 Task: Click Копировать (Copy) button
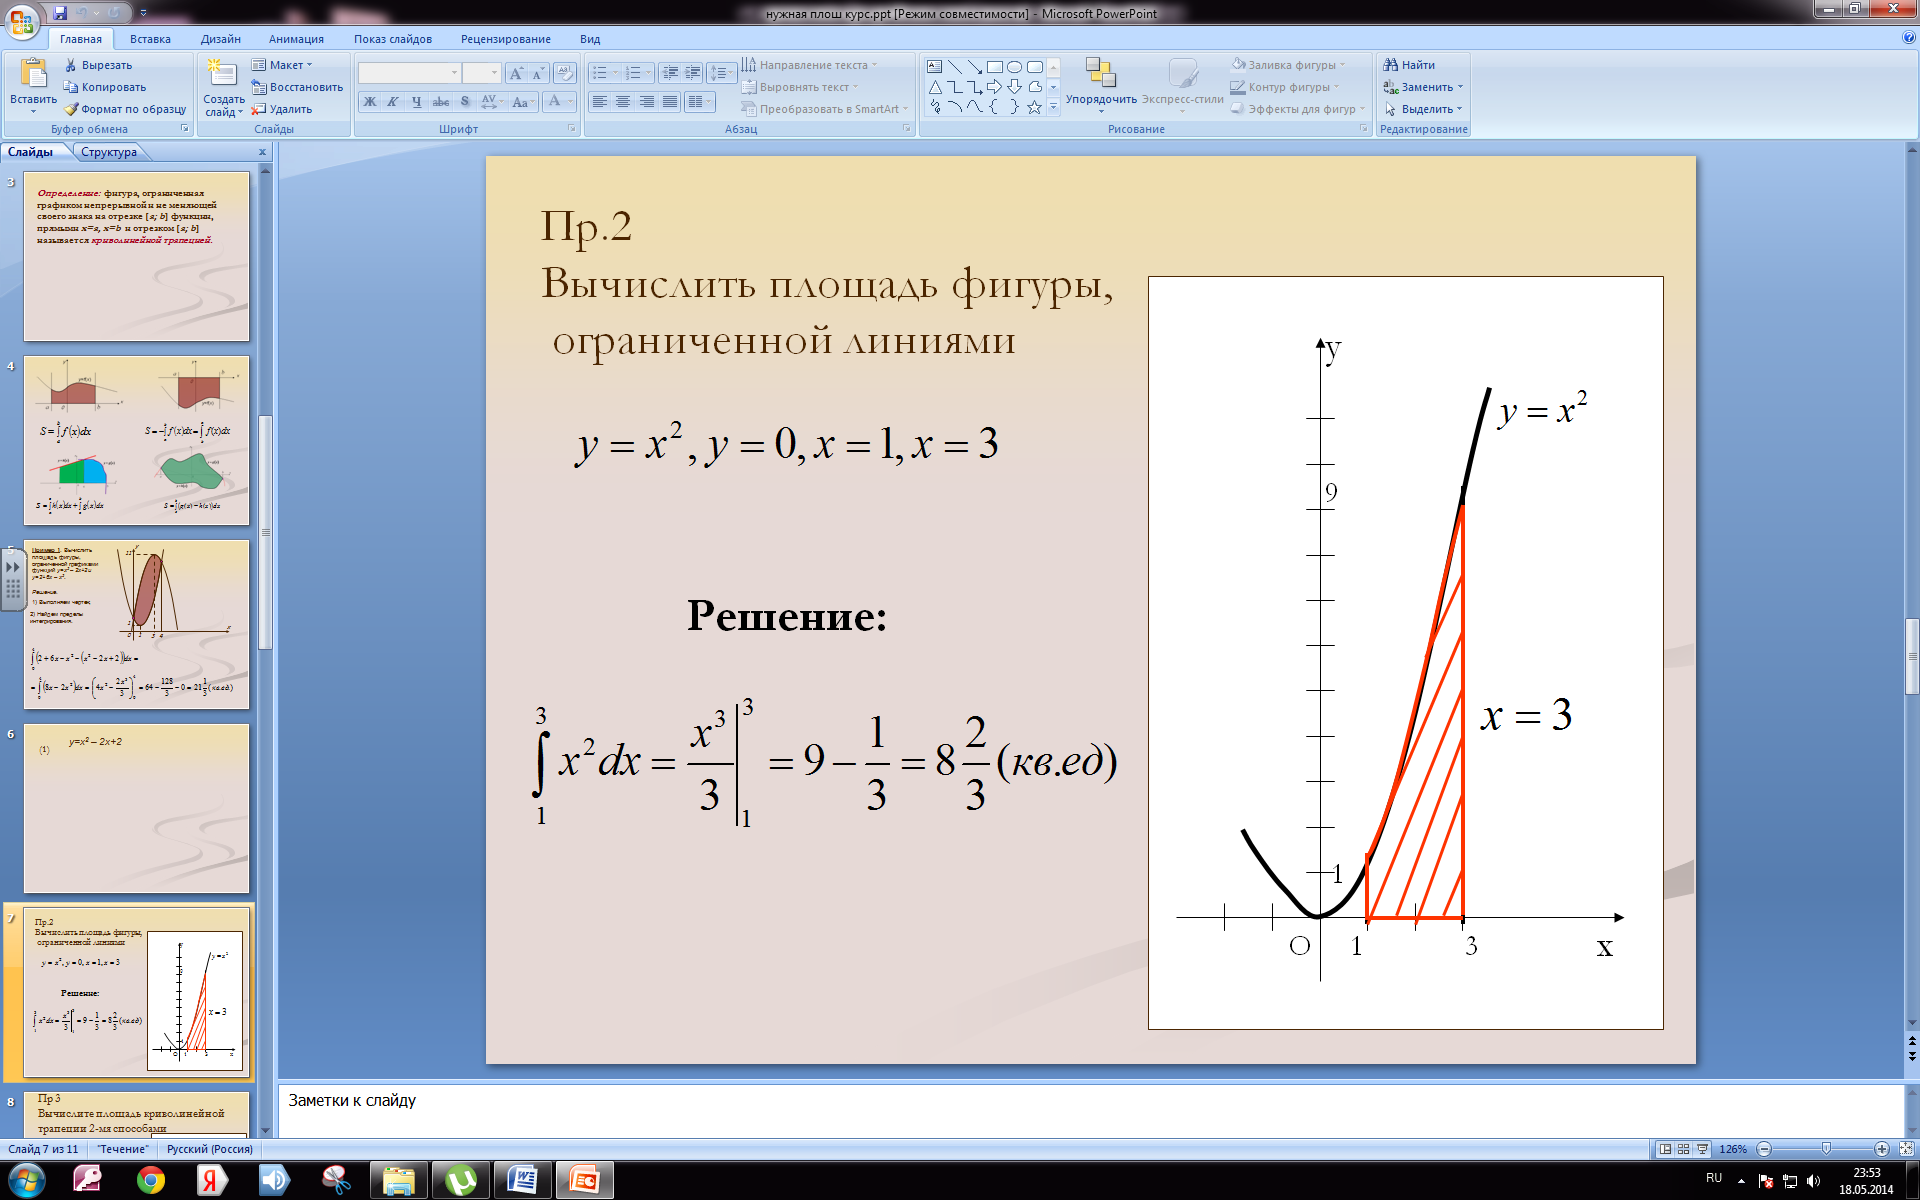click(105, 87)
